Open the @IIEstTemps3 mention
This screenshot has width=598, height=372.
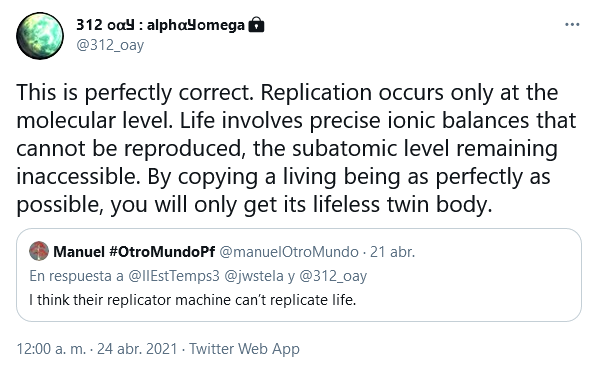174,276
